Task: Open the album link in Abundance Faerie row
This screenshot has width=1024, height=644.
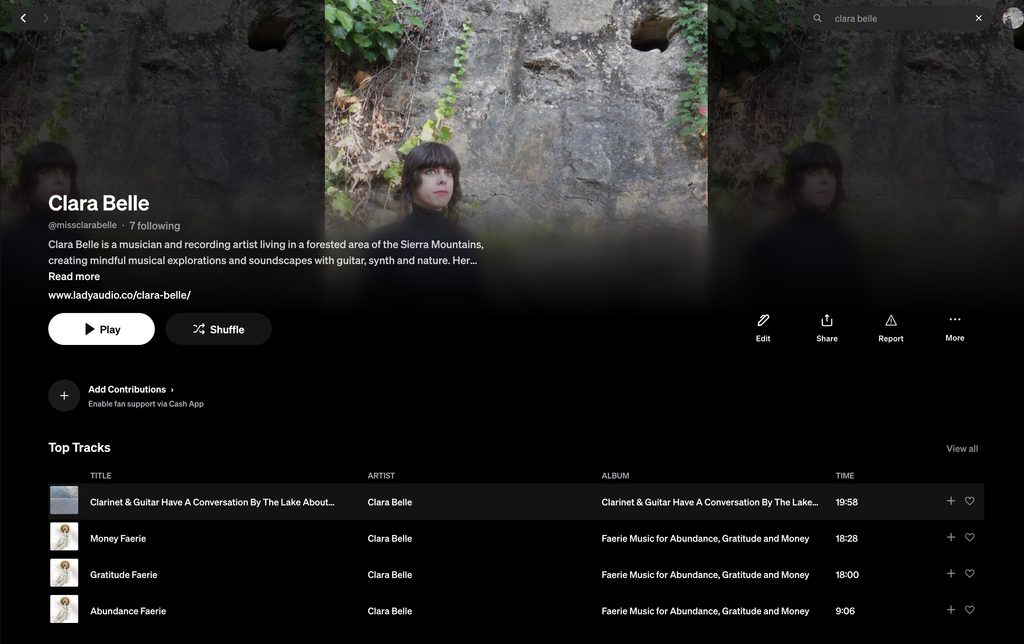Action: click(705, 611)
